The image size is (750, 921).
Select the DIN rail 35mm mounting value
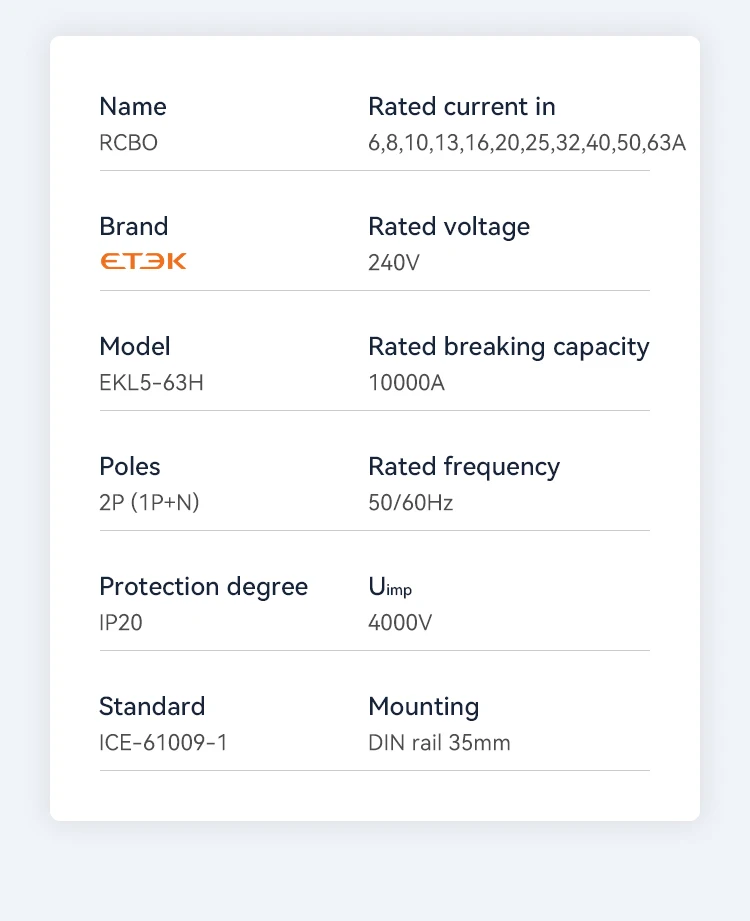(x=439, y=743)
